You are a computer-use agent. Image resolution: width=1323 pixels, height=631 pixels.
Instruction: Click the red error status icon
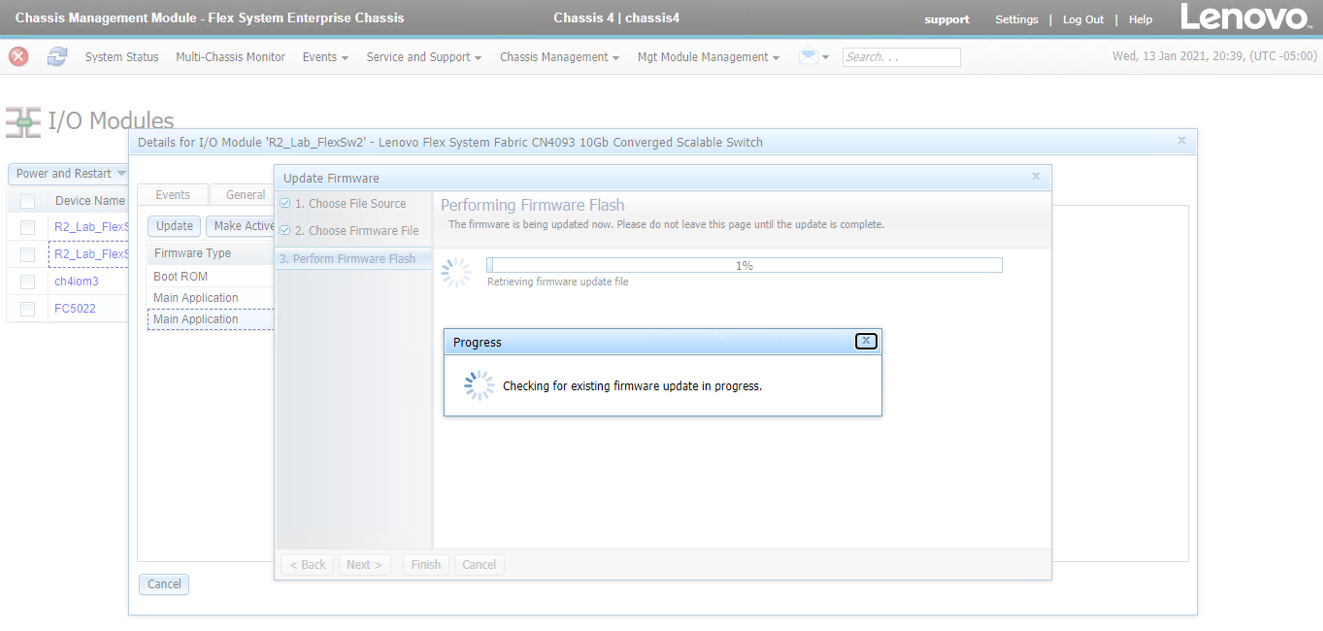(x=18, y=57)
